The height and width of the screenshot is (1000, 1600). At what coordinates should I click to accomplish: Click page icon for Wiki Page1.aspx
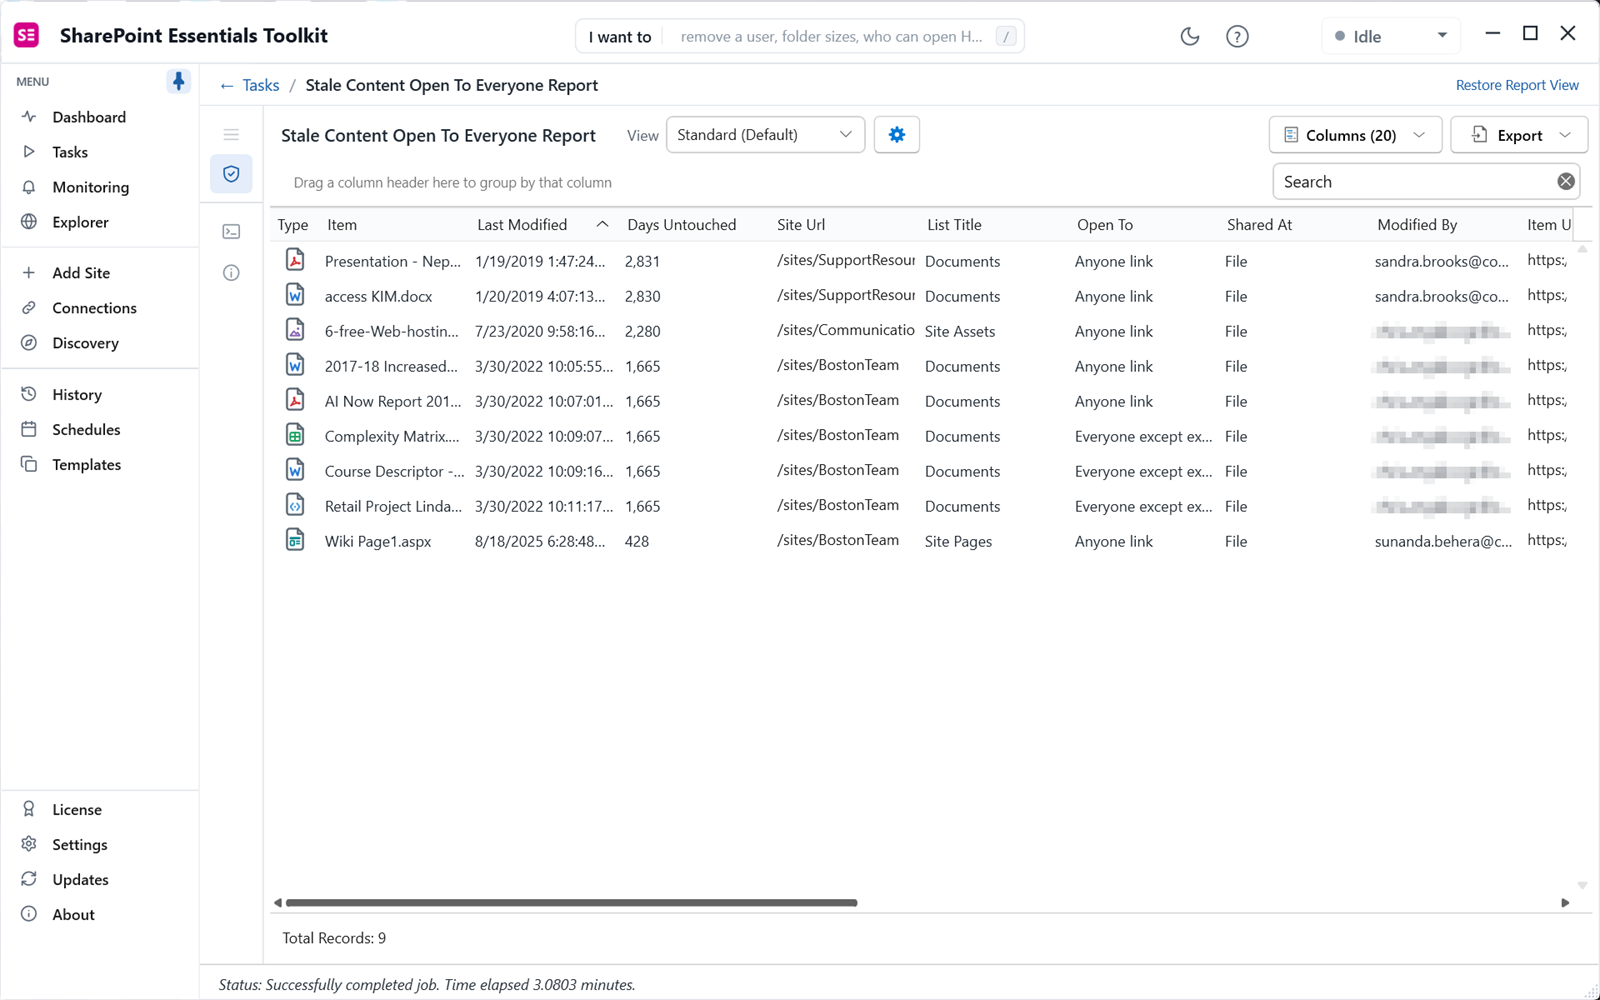click(x=295, y=540)
